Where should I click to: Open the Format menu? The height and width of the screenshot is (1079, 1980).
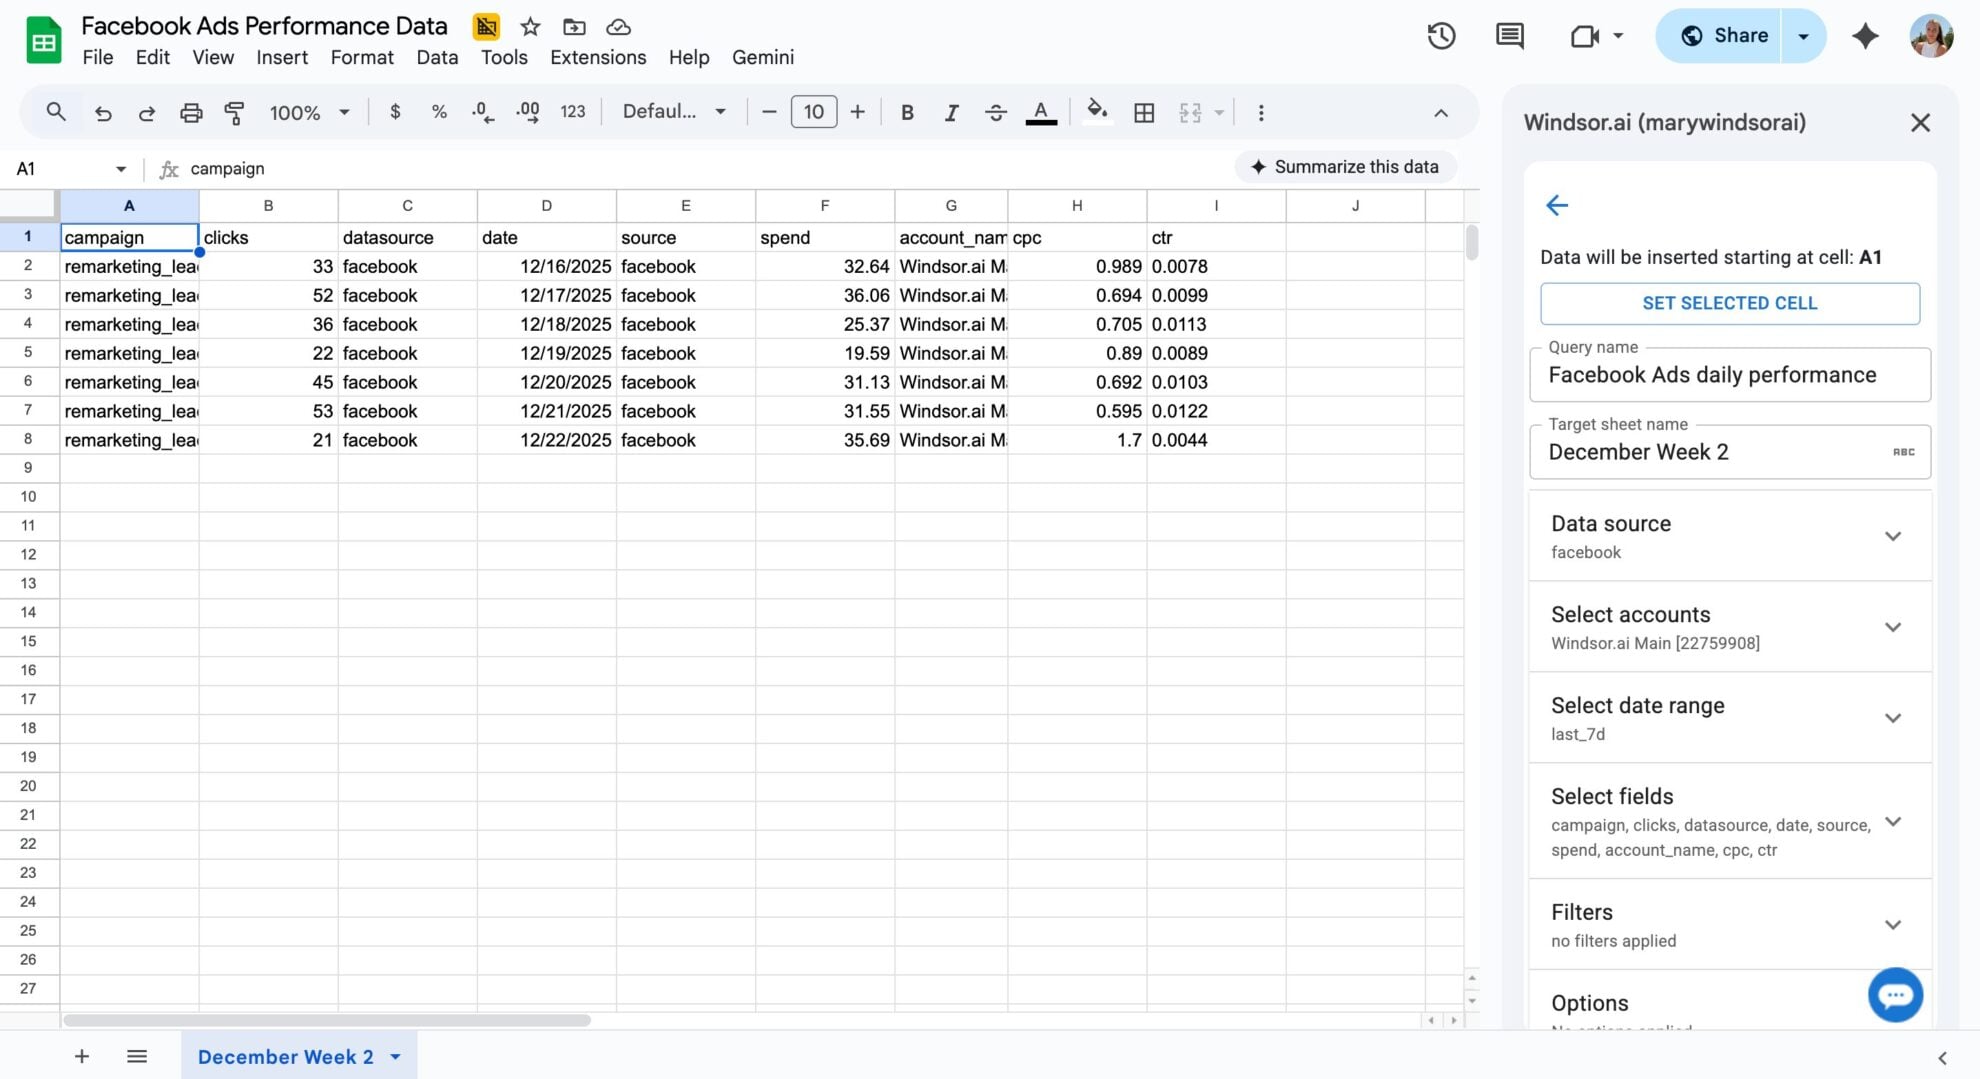361,57
